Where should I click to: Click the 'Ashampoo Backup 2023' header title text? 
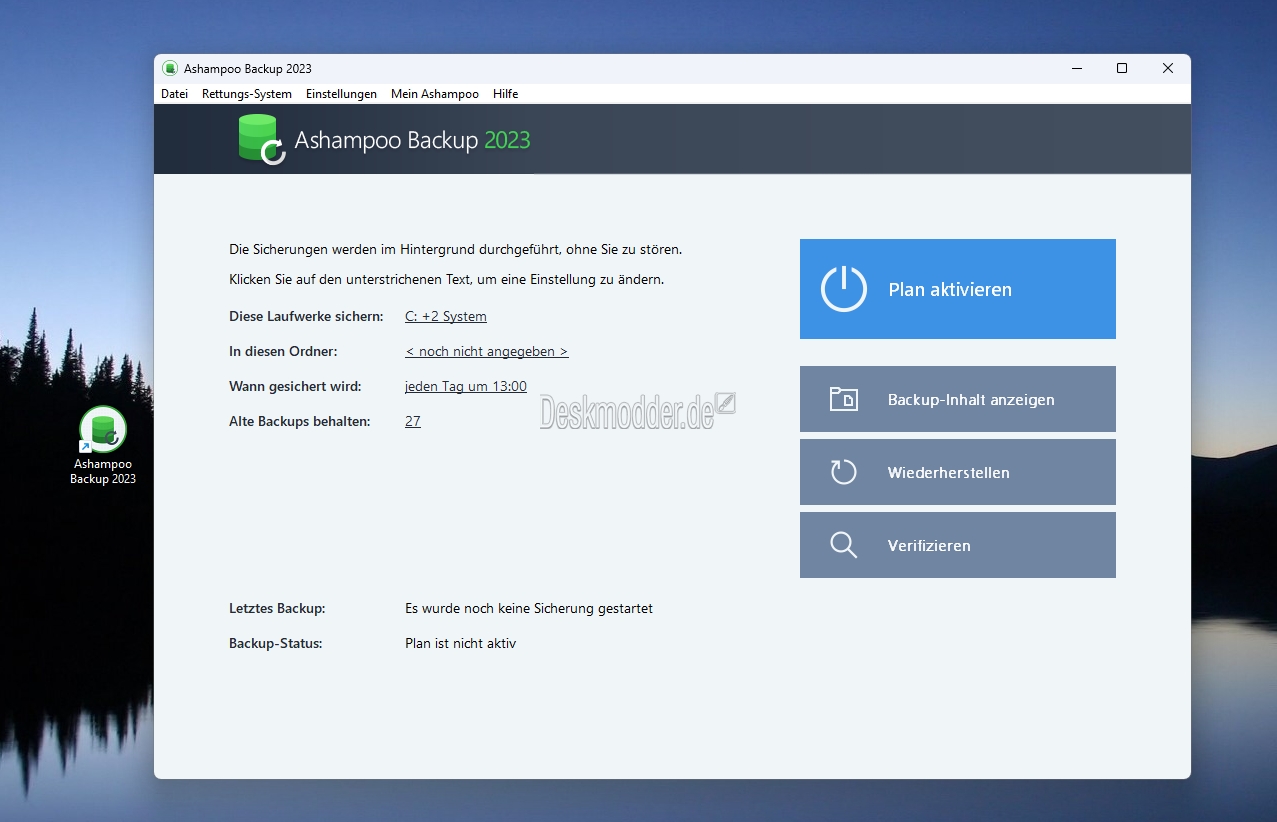pos(412,140)
